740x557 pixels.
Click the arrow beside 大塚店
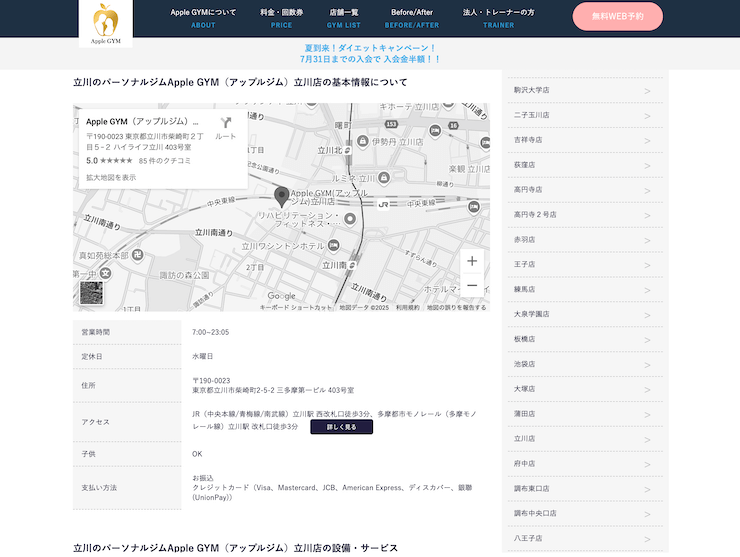pos(648,390)
